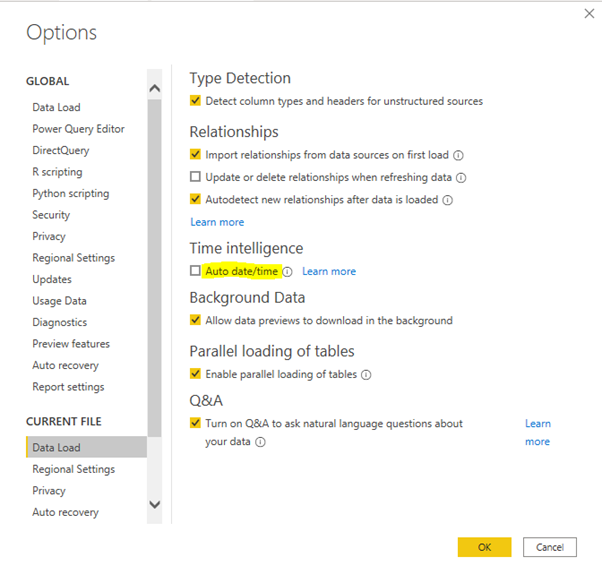
Task: Click info icon next to Update or delete relationships
Action: (x=461, y=178)
